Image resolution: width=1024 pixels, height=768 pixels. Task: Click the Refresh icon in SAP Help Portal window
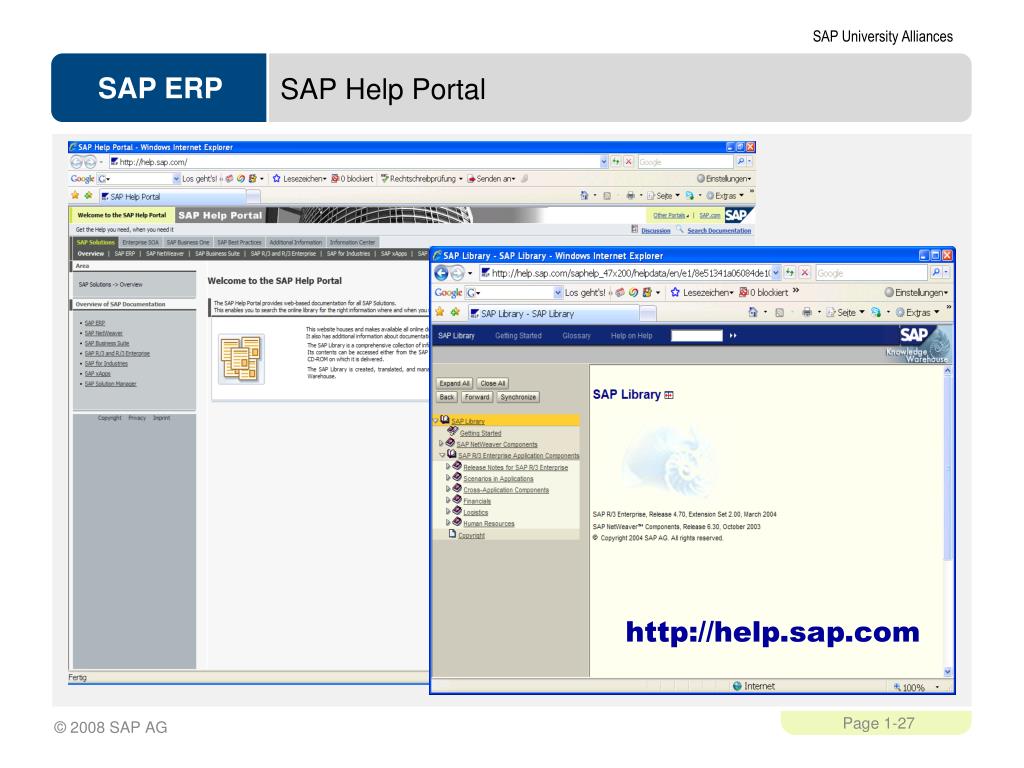pos(616,161)
